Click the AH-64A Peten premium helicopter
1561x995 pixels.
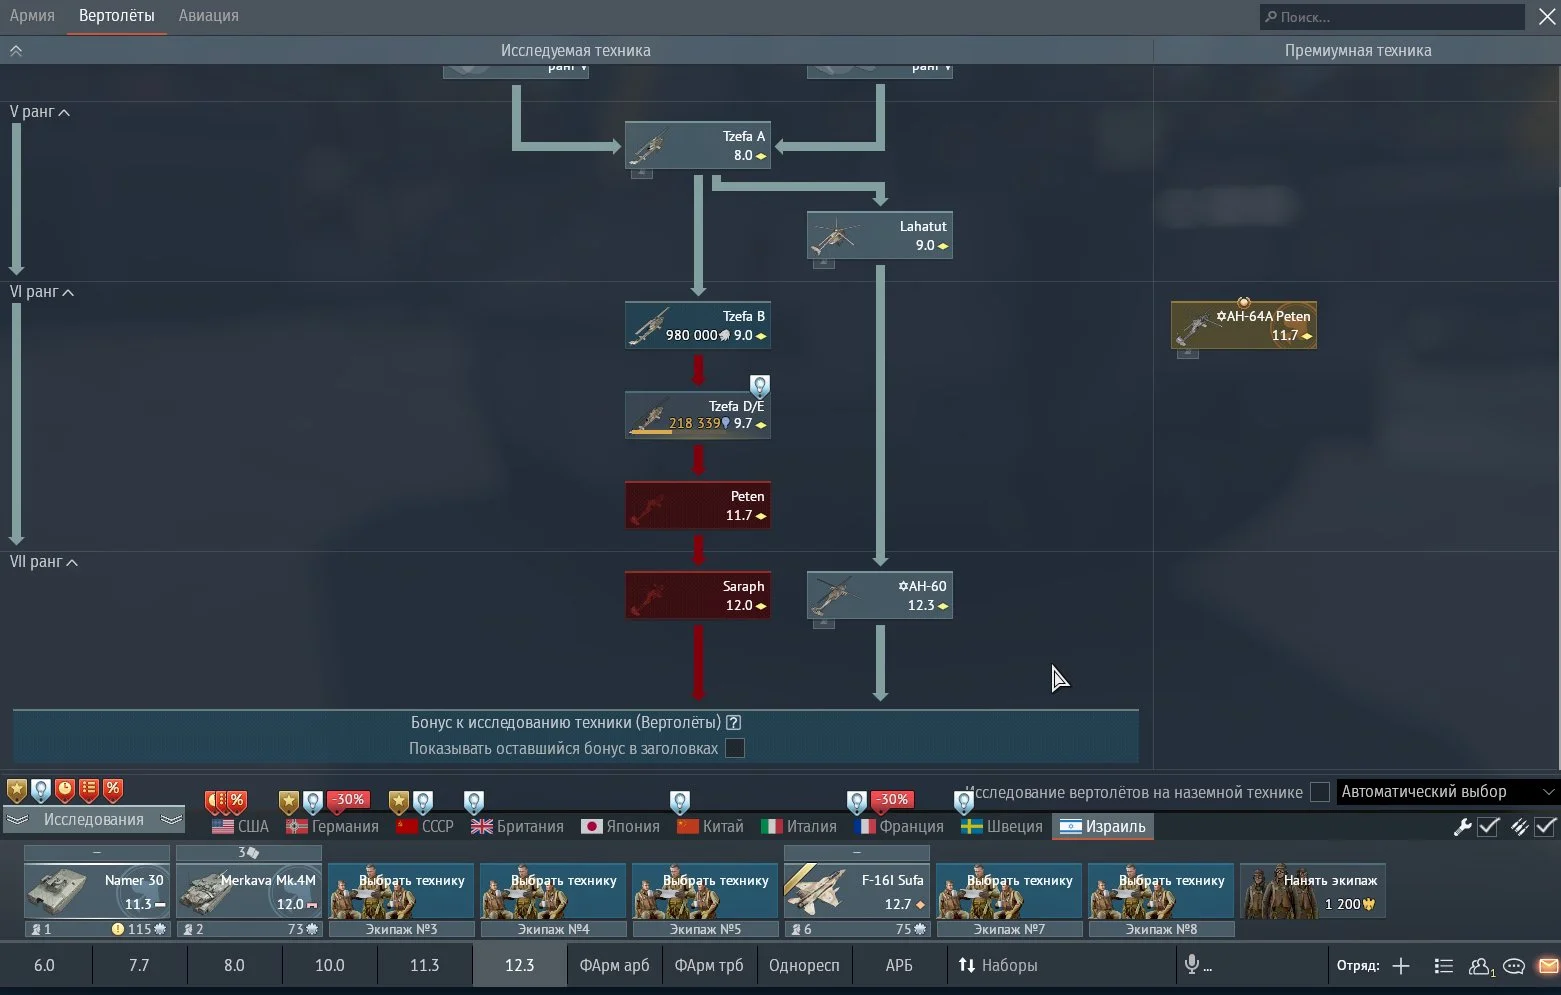1243,325
